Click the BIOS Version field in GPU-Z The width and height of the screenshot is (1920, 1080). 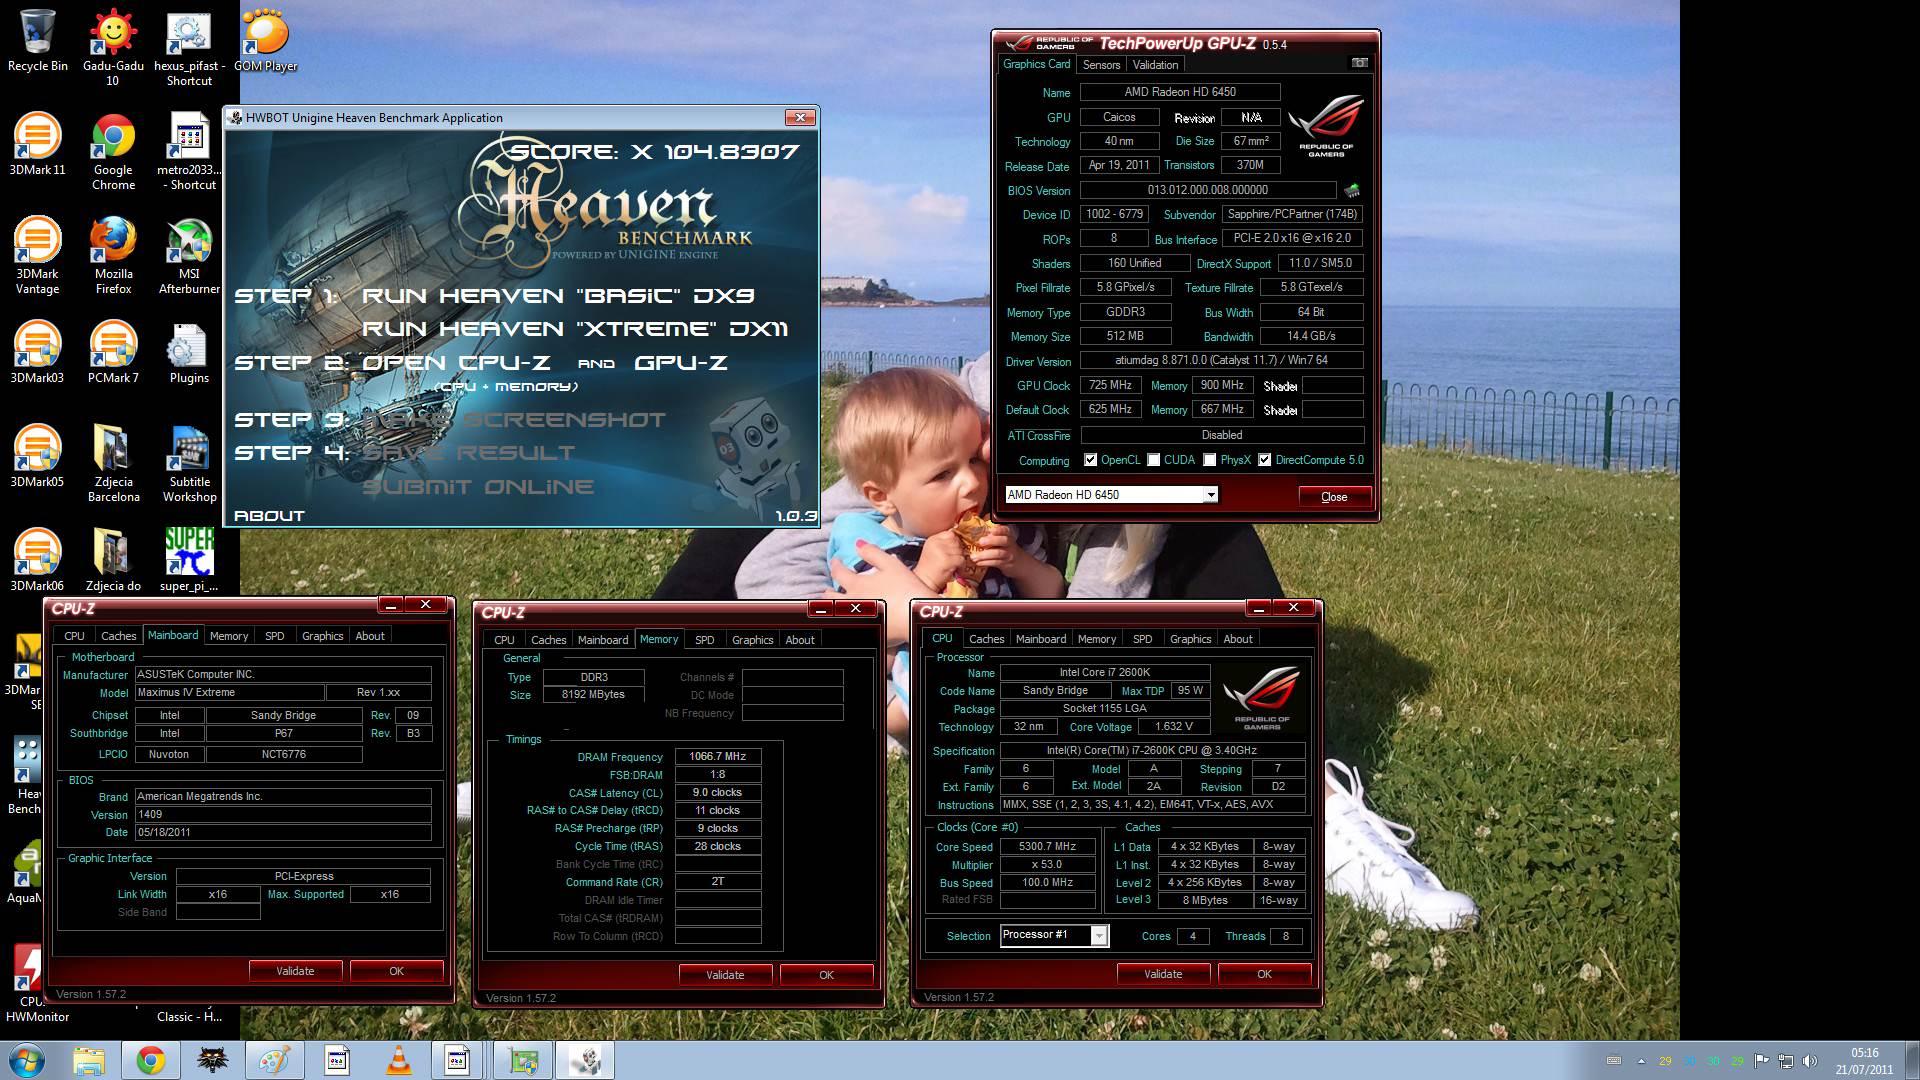pyautogui.click(x=1208, y=190)
